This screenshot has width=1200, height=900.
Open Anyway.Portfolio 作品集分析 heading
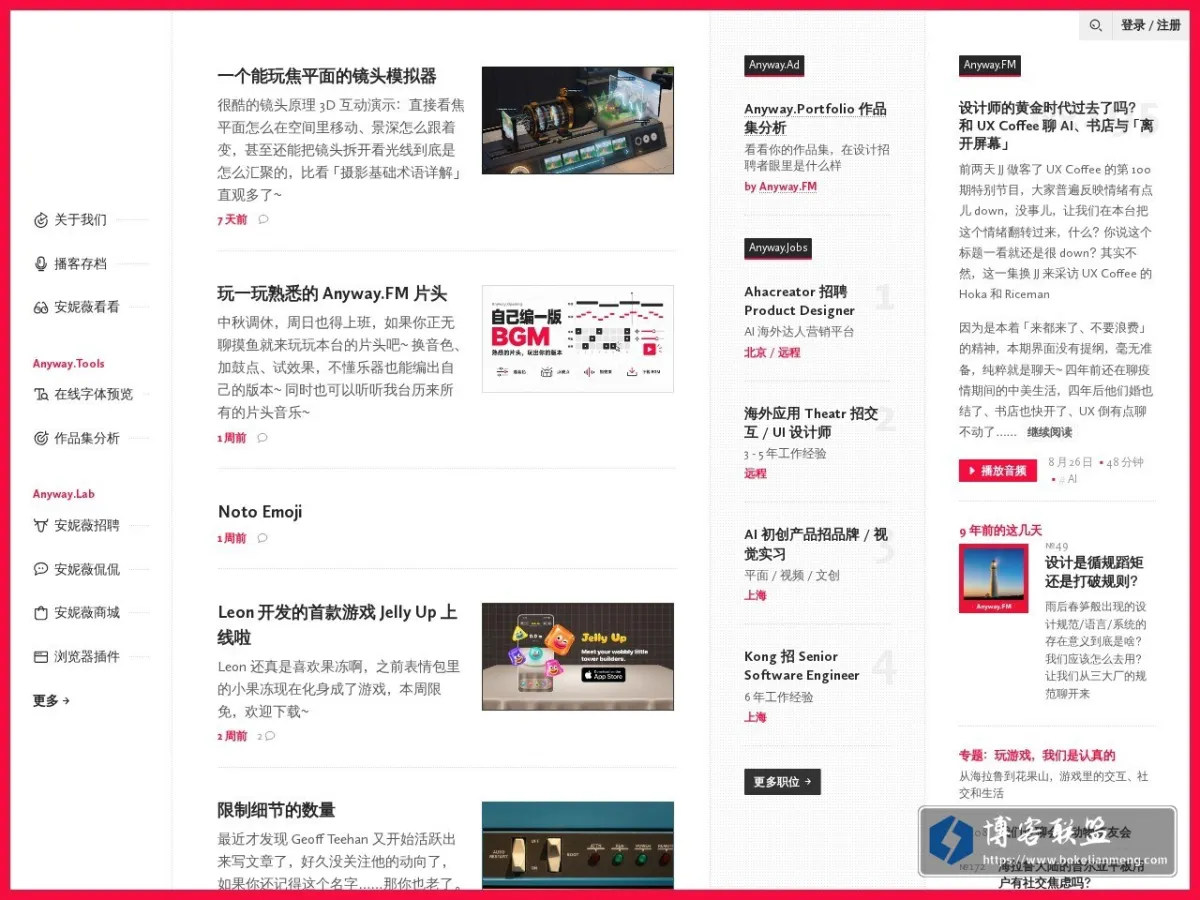(x=815, y=118)
